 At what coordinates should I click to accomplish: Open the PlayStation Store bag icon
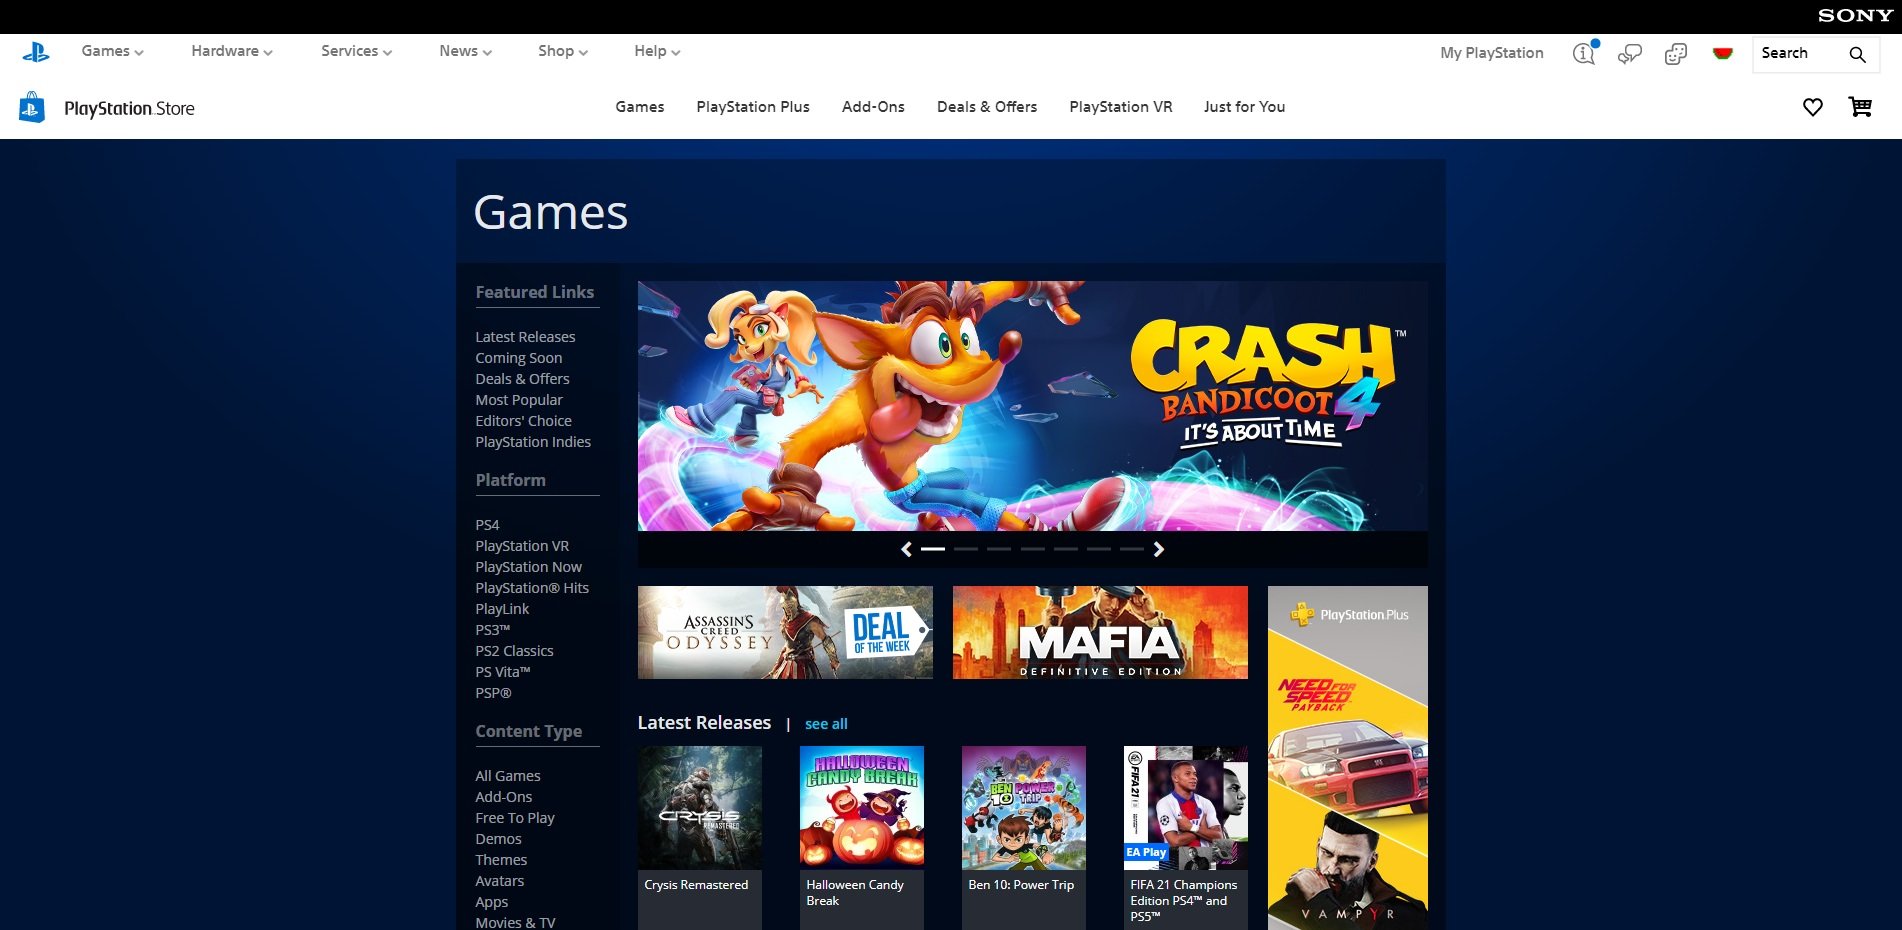(x=32, y=107)
